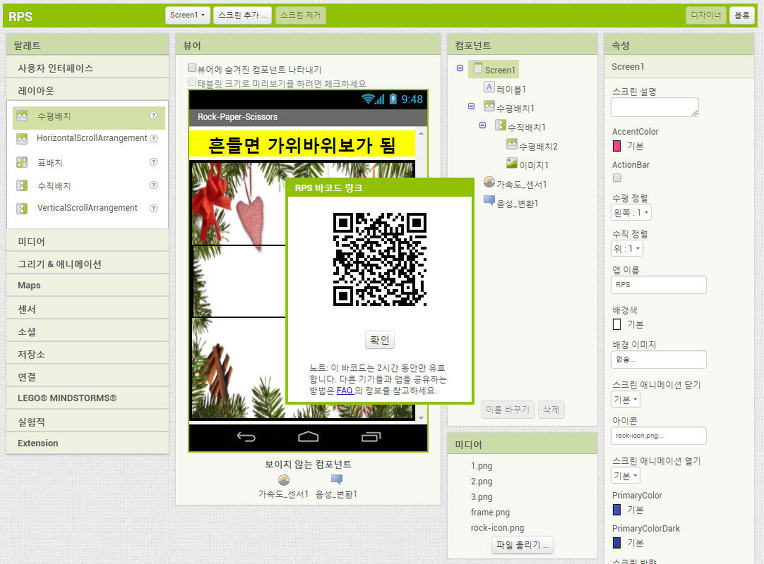Select the 수평배치 layout icon in palette
The image size is (764, 564).
[x=22, y=116]
